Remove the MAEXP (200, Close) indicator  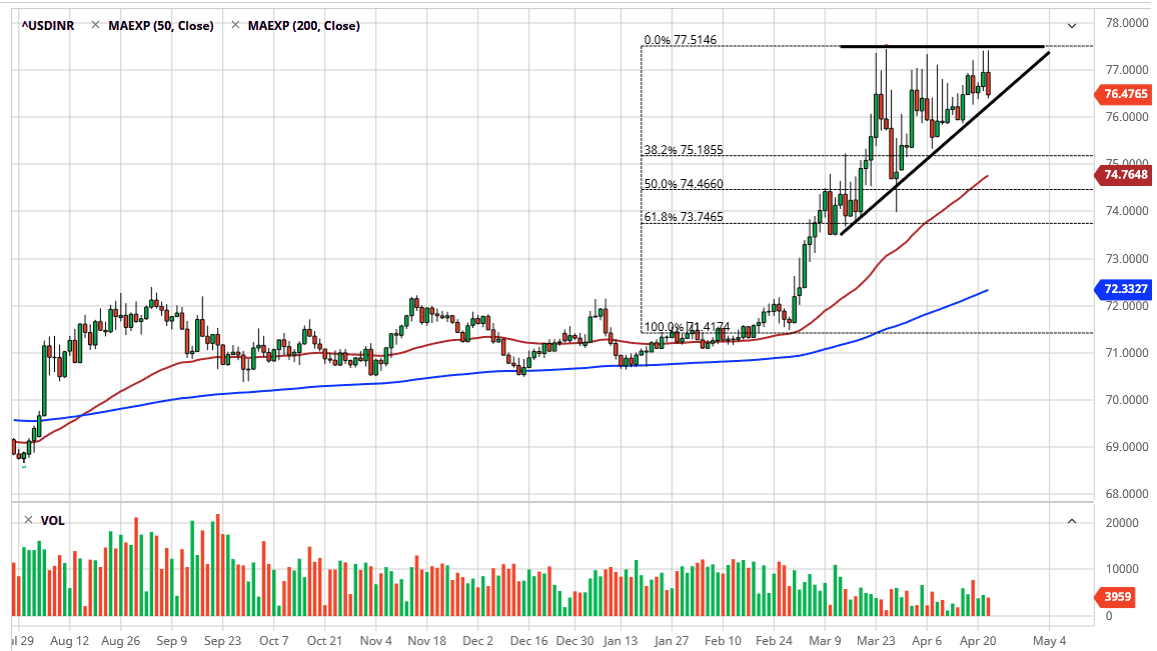(x=235, y=25)
